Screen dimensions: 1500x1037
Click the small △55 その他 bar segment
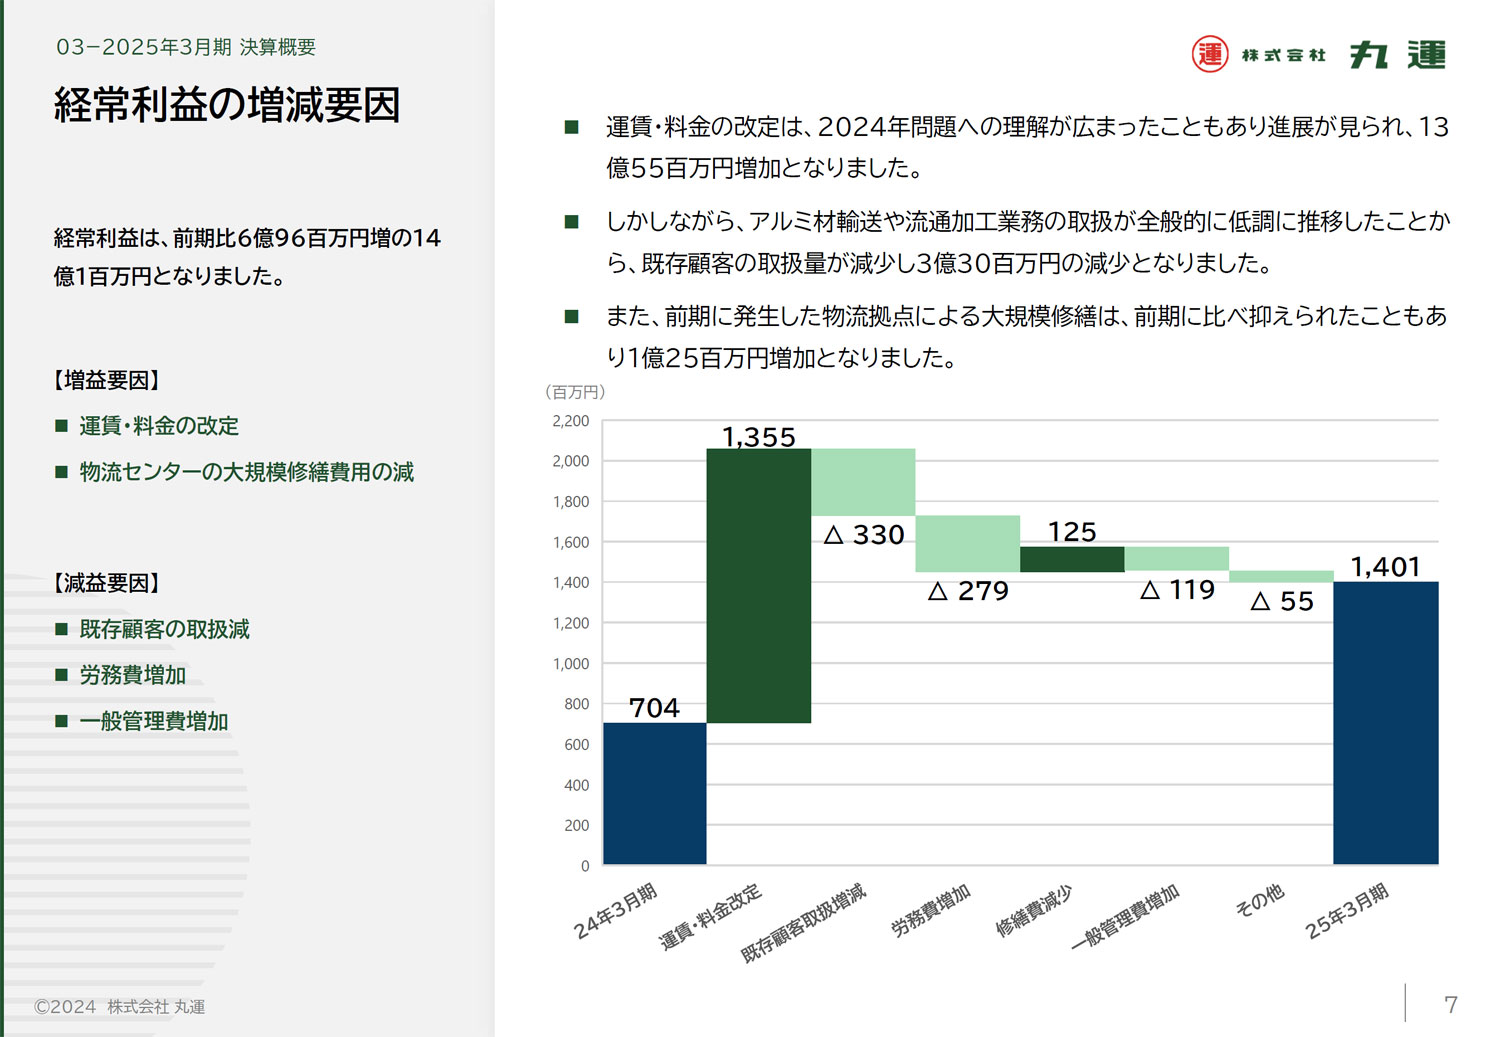1281,576
